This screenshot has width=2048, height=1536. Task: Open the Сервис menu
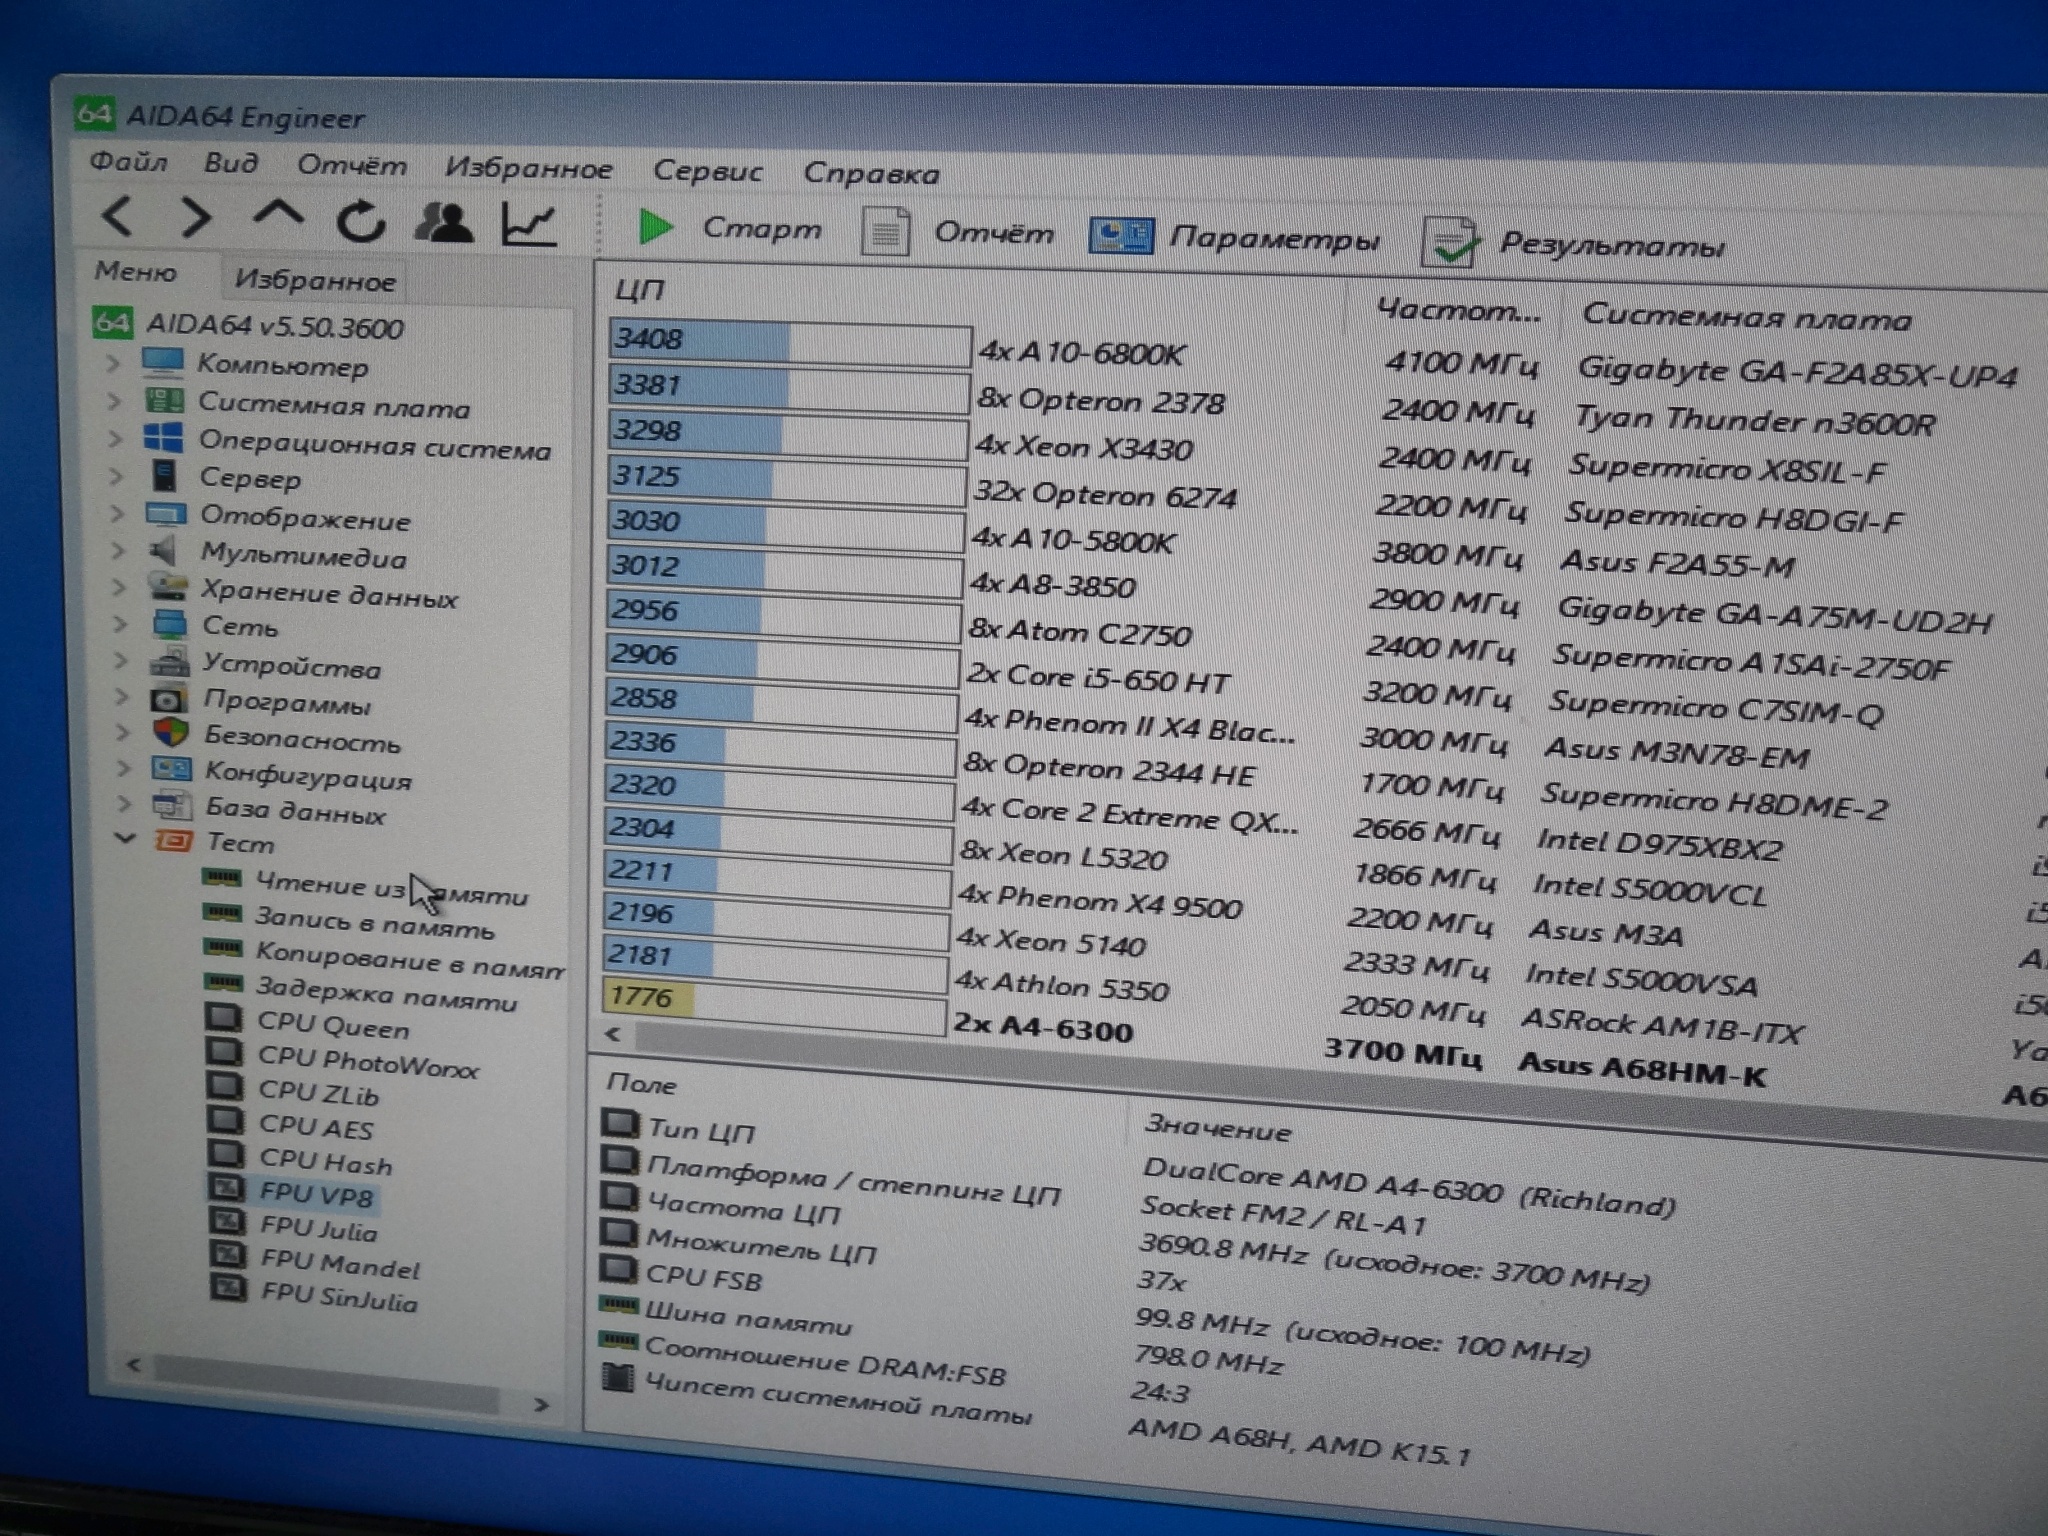(x=707, y=170)
